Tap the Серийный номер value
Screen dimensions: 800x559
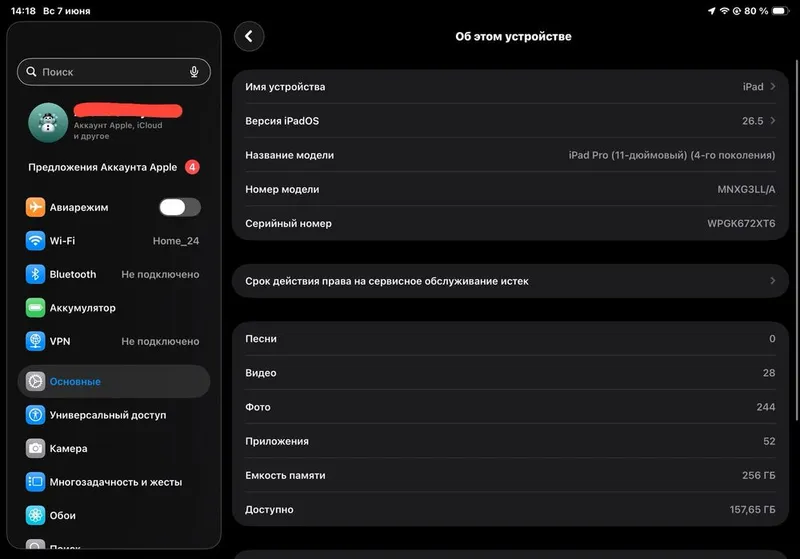(x=741, y=223)
